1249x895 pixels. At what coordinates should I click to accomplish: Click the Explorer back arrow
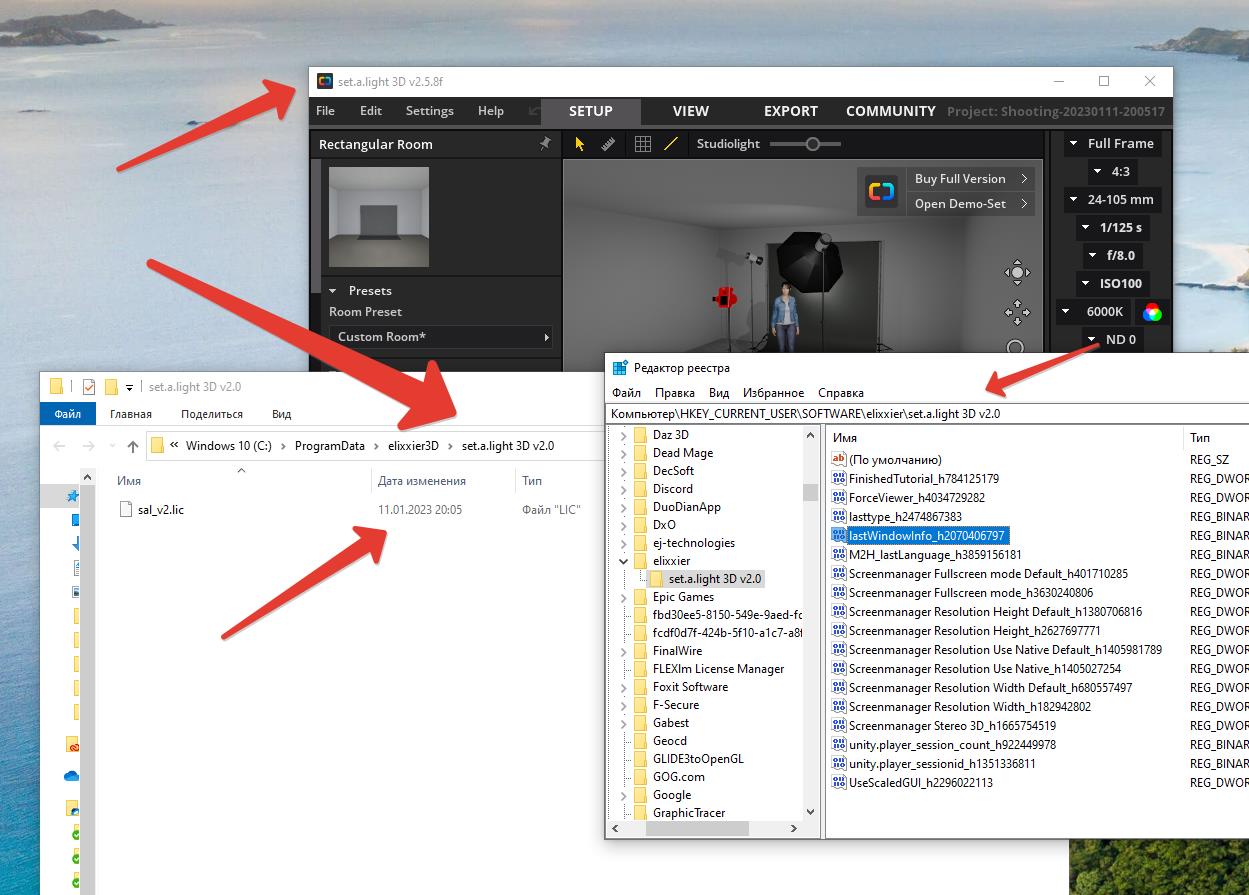point(59,446)
